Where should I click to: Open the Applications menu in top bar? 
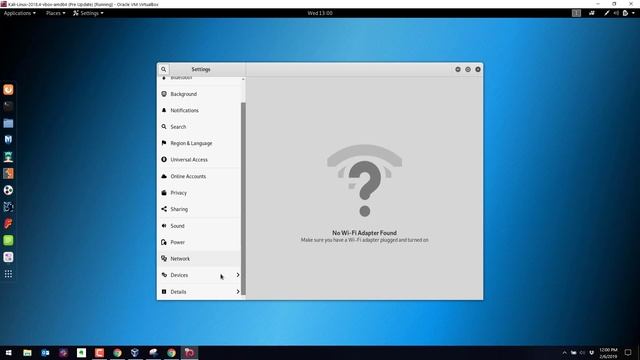click(x=20, y=13)
